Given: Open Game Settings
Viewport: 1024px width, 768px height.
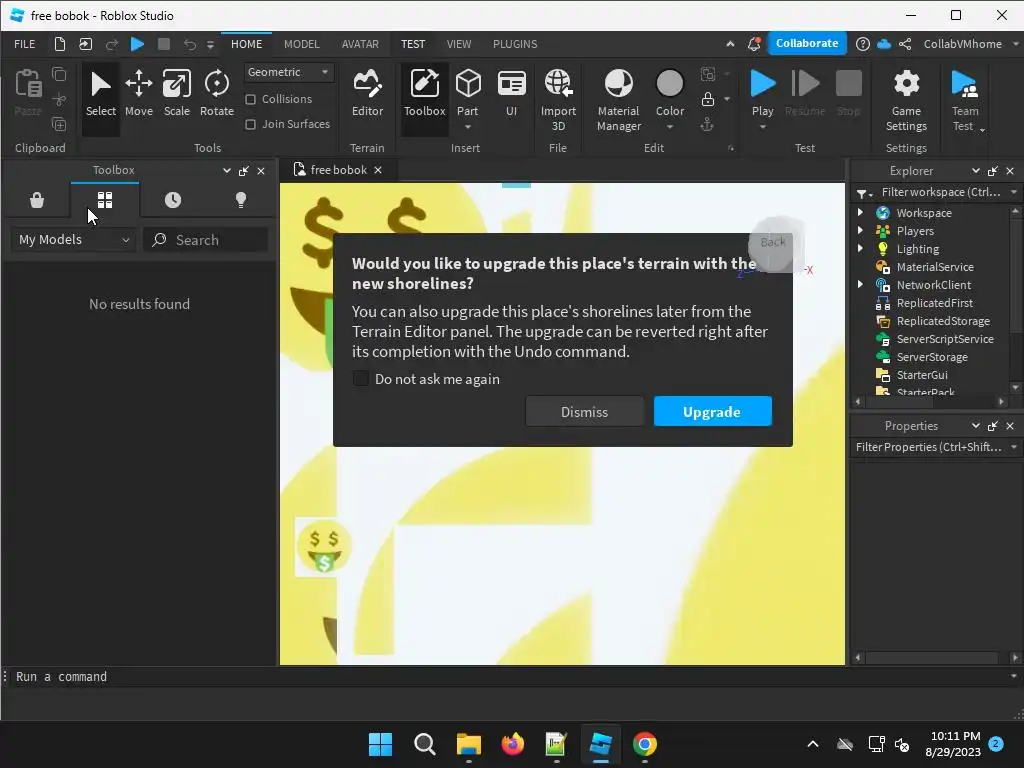Looking at the screenshot, I should [906, 100].
